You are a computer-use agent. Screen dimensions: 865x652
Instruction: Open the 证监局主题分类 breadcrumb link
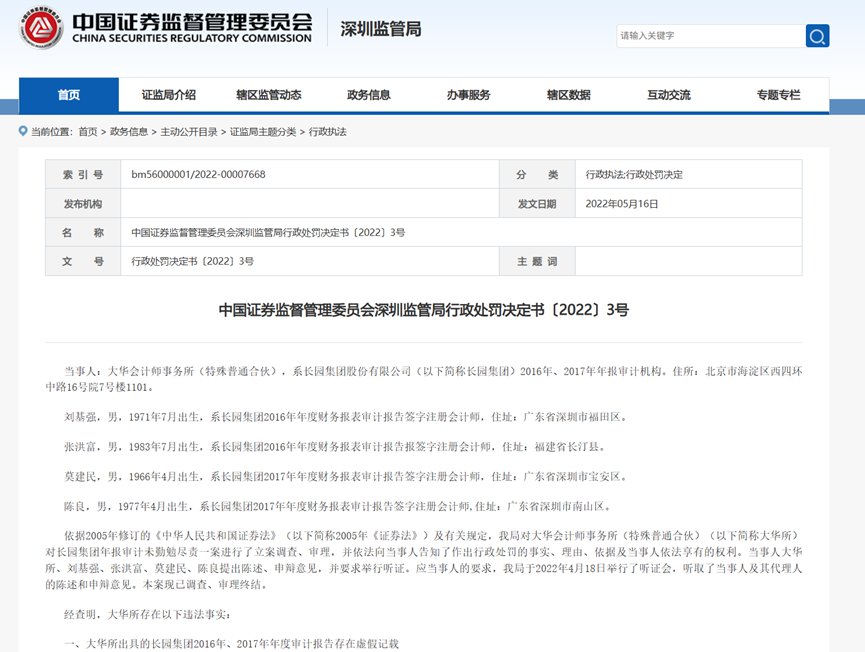[263, 132]
